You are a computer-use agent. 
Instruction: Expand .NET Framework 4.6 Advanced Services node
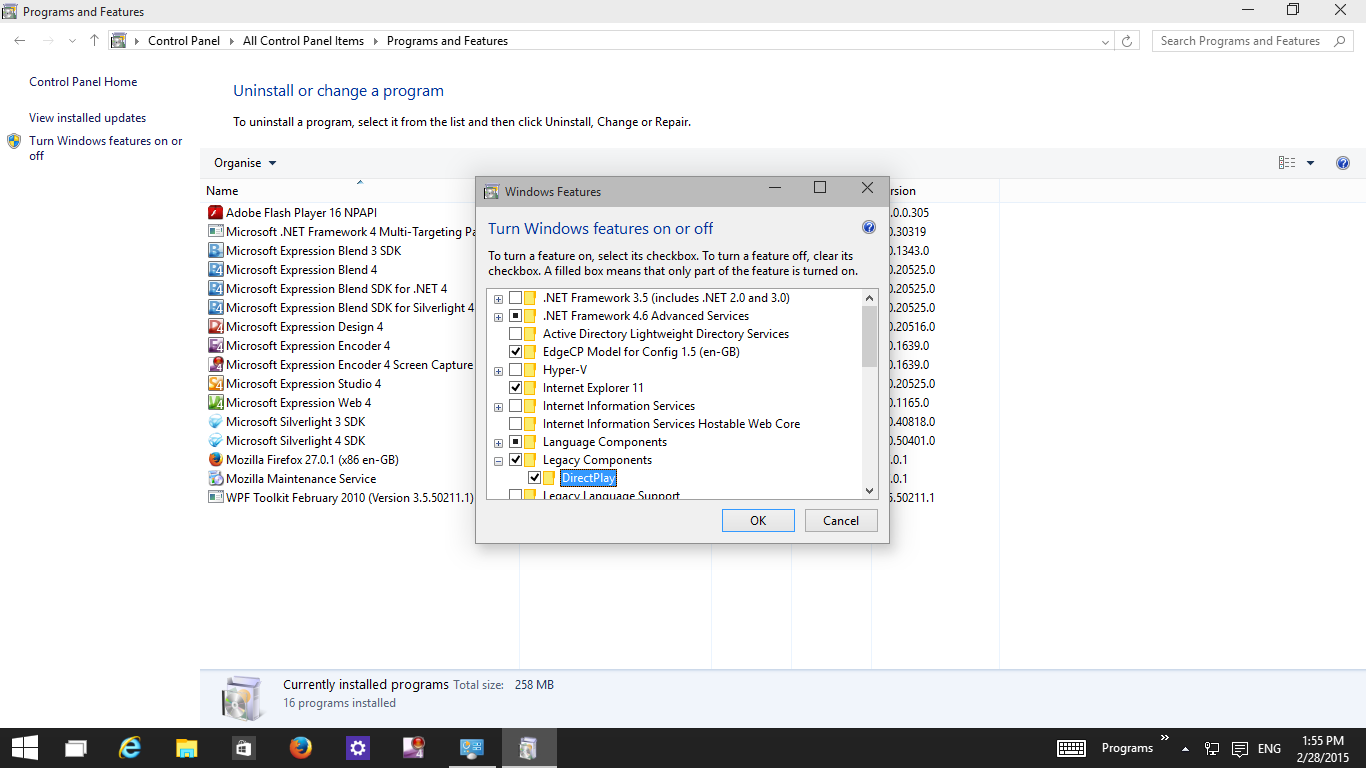coord(498,317)
